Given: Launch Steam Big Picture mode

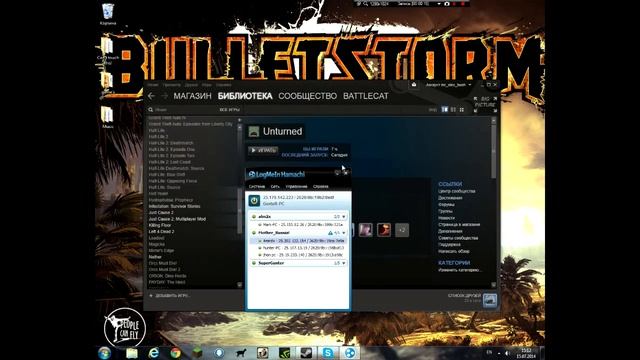Looking at the screenshot, I should 485,104.
